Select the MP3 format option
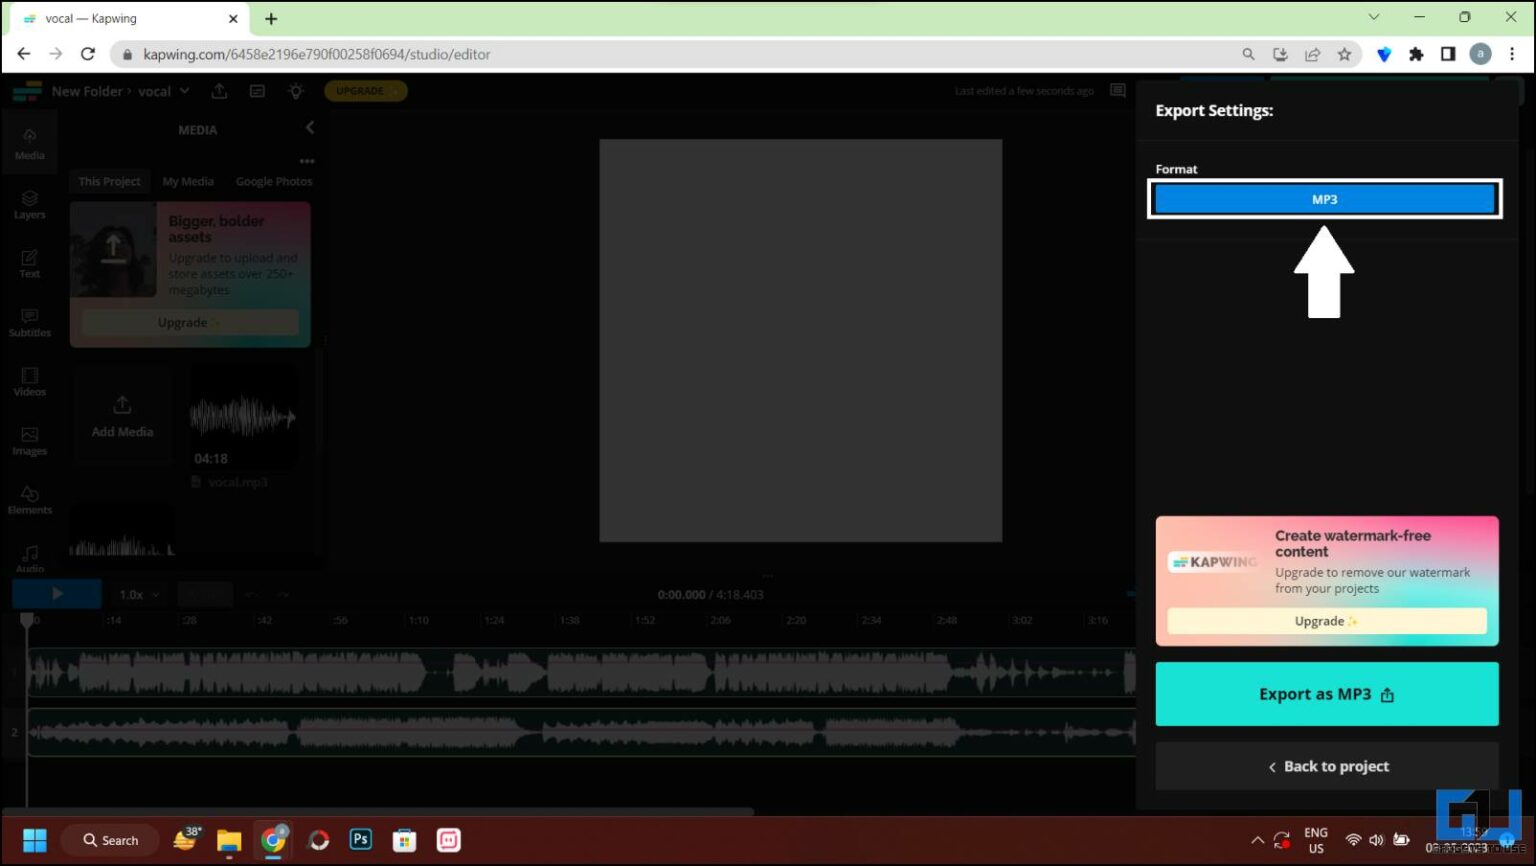The width and height of the screenshot is (1536, 866). 1325,198
